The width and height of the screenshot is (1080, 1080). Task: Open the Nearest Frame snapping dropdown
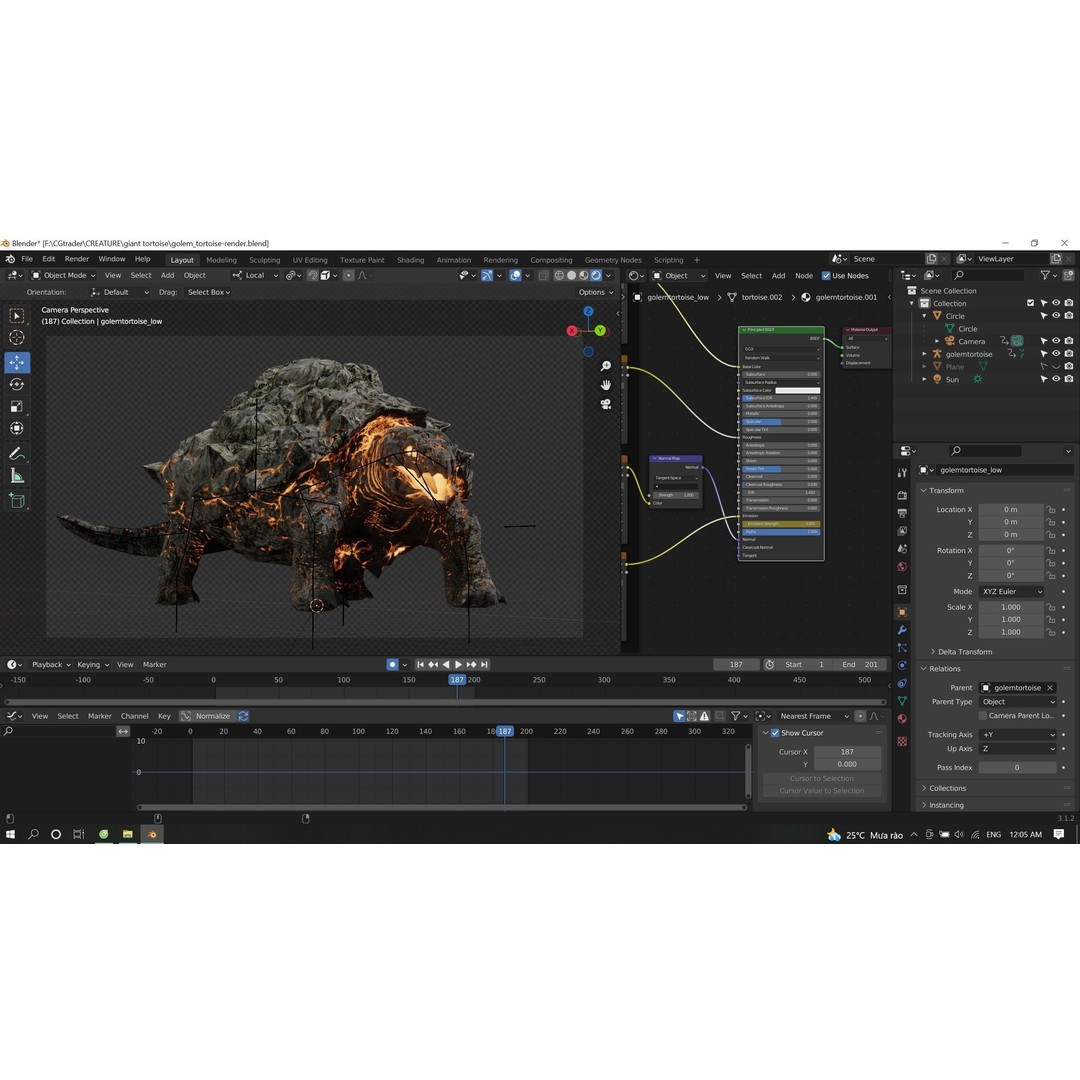pyautogui.click(x=814, y=716)
